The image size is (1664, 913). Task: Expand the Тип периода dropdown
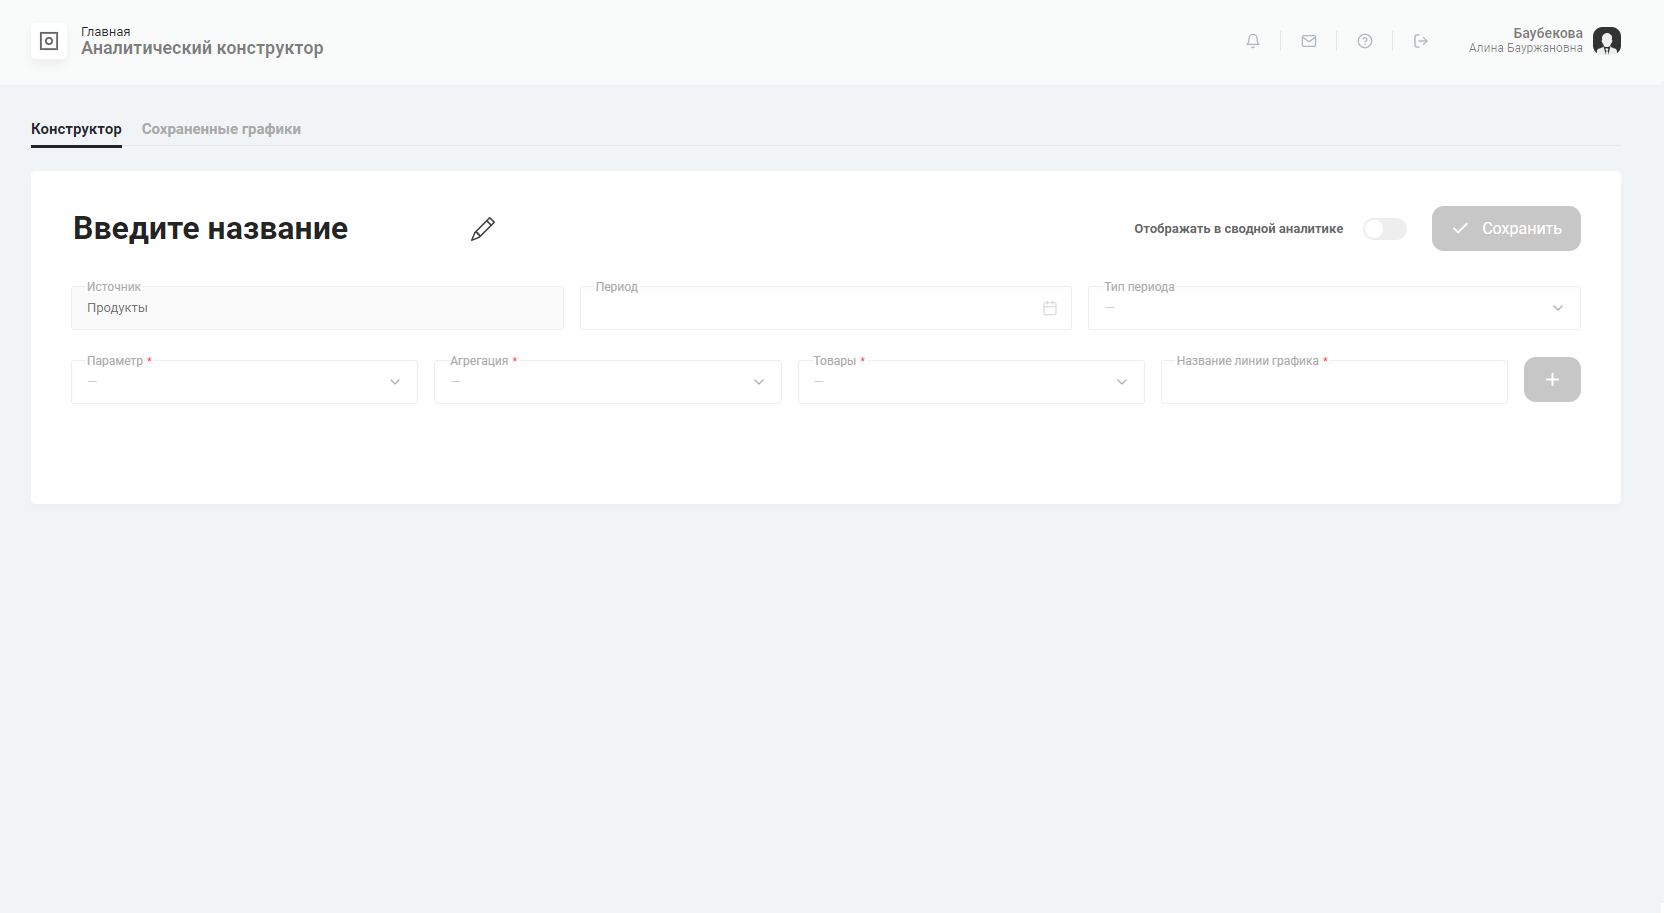tap(1334, 308)
